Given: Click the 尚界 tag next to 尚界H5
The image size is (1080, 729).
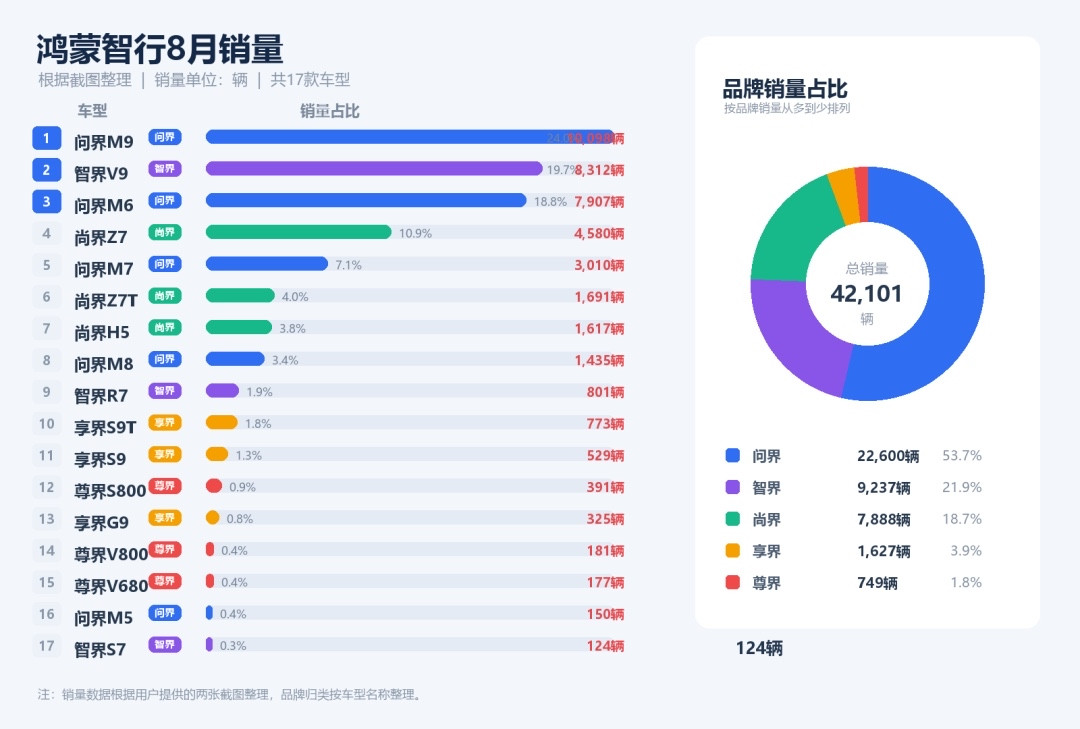Looking at the screenshot, I should coord(165,327).
